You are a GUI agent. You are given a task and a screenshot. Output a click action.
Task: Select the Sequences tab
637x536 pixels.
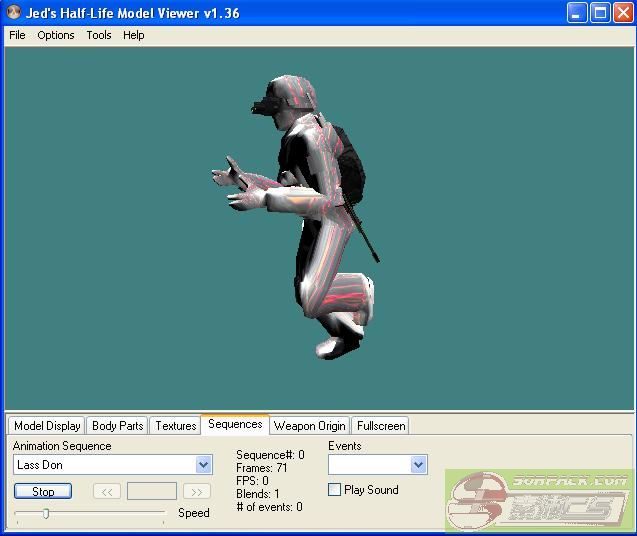click(235, 424)
